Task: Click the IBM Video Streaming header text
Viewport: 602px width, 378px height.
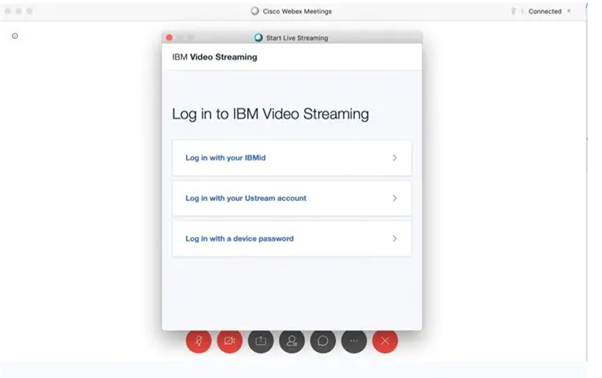Action: (x=215, y=57)
